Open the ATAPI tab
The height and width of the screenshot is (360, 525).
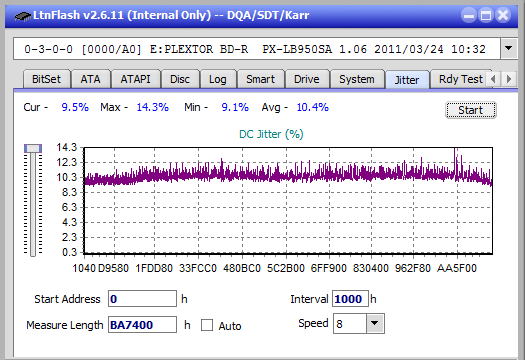click(x=135, y=79)
